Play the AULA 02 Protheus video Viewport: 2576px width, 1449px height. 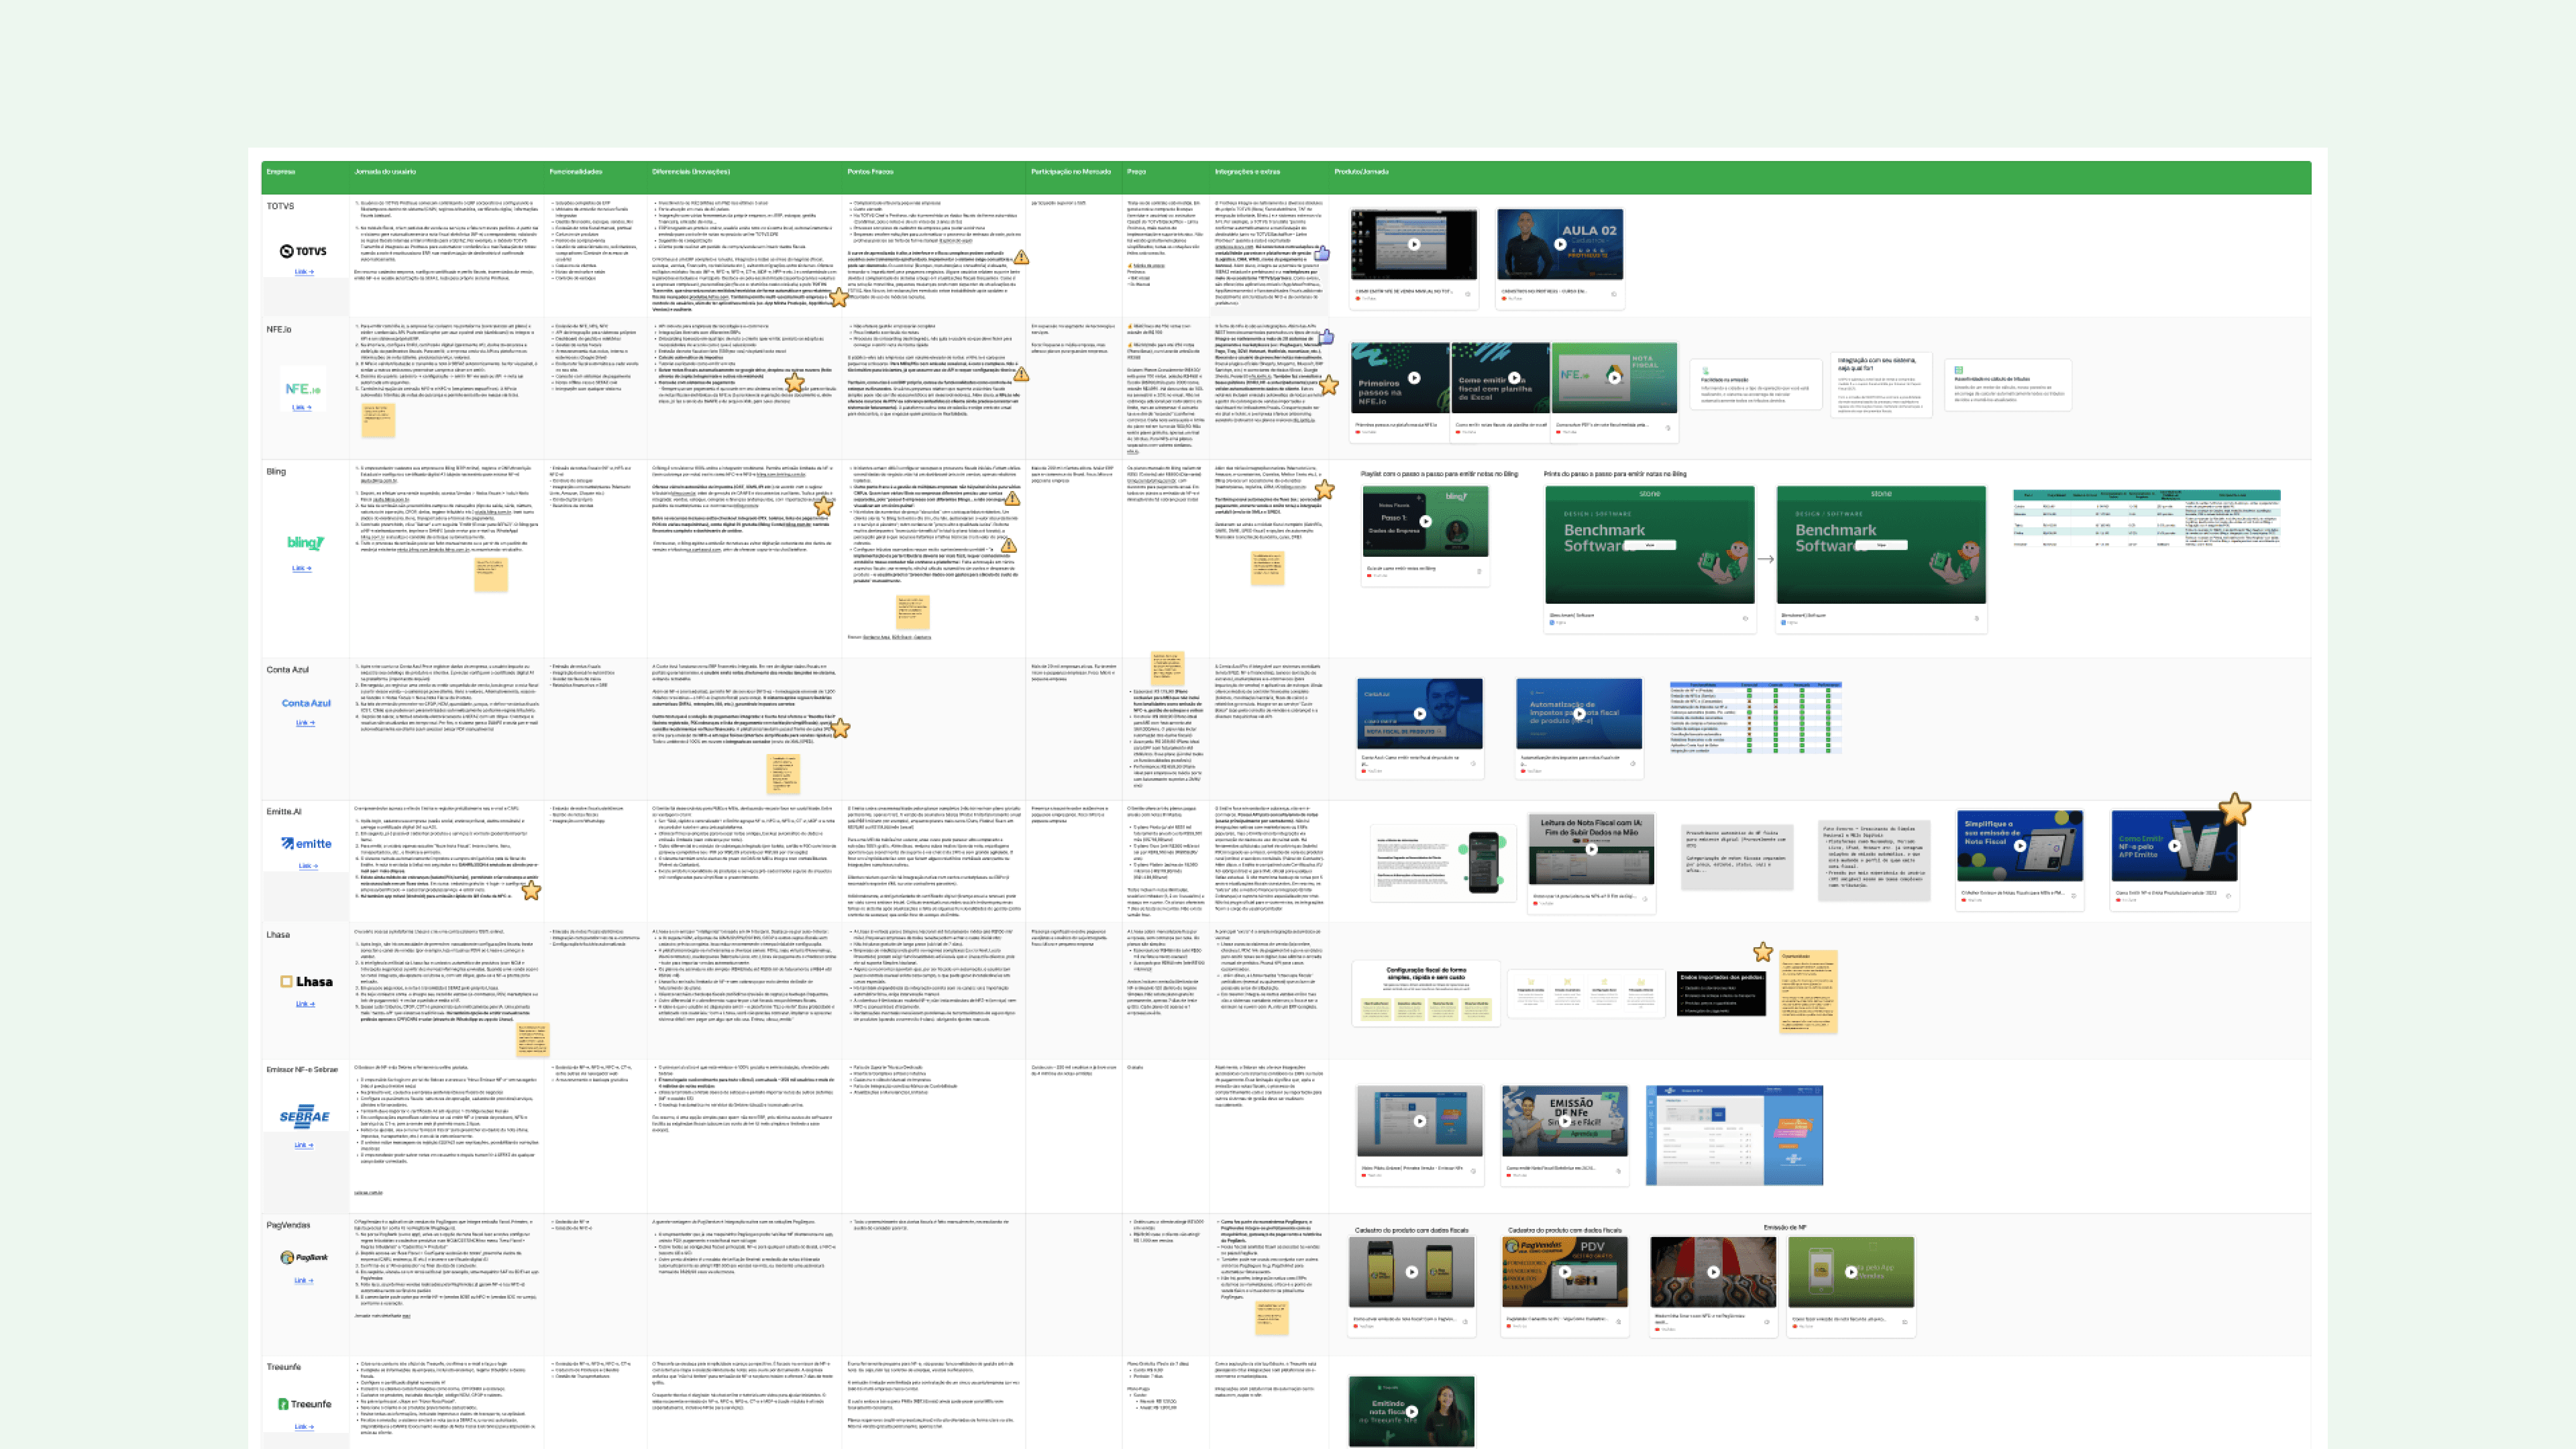coord(1560,244)
